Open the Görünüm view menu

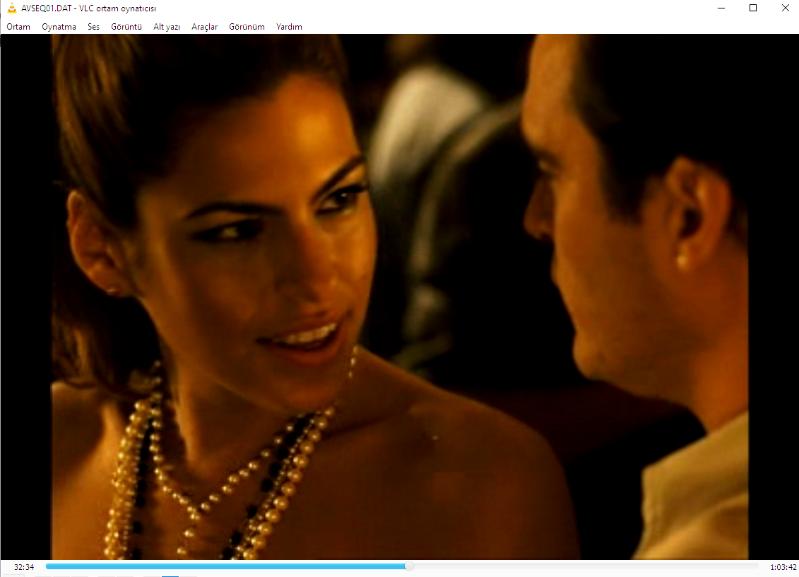247,27
